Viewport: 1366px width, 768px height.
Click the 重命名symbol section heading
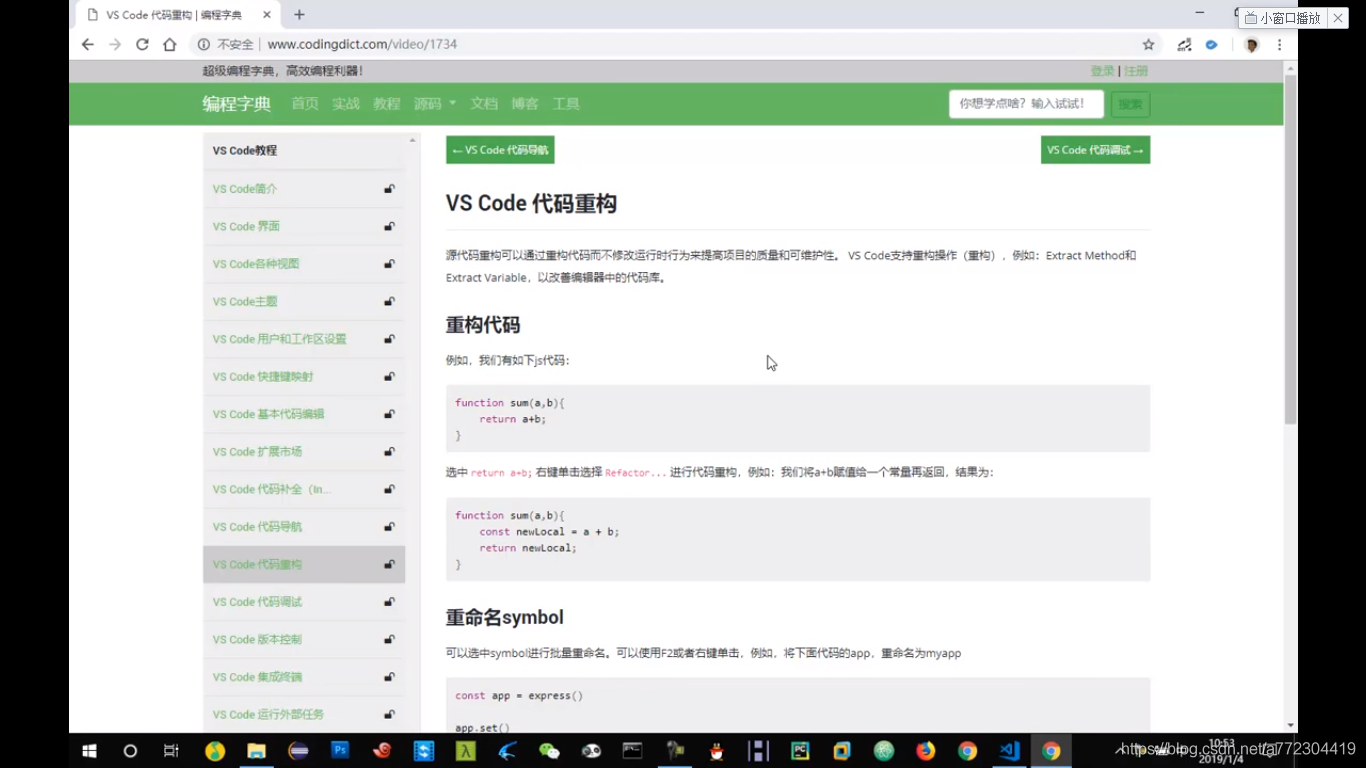click(505, 617)
